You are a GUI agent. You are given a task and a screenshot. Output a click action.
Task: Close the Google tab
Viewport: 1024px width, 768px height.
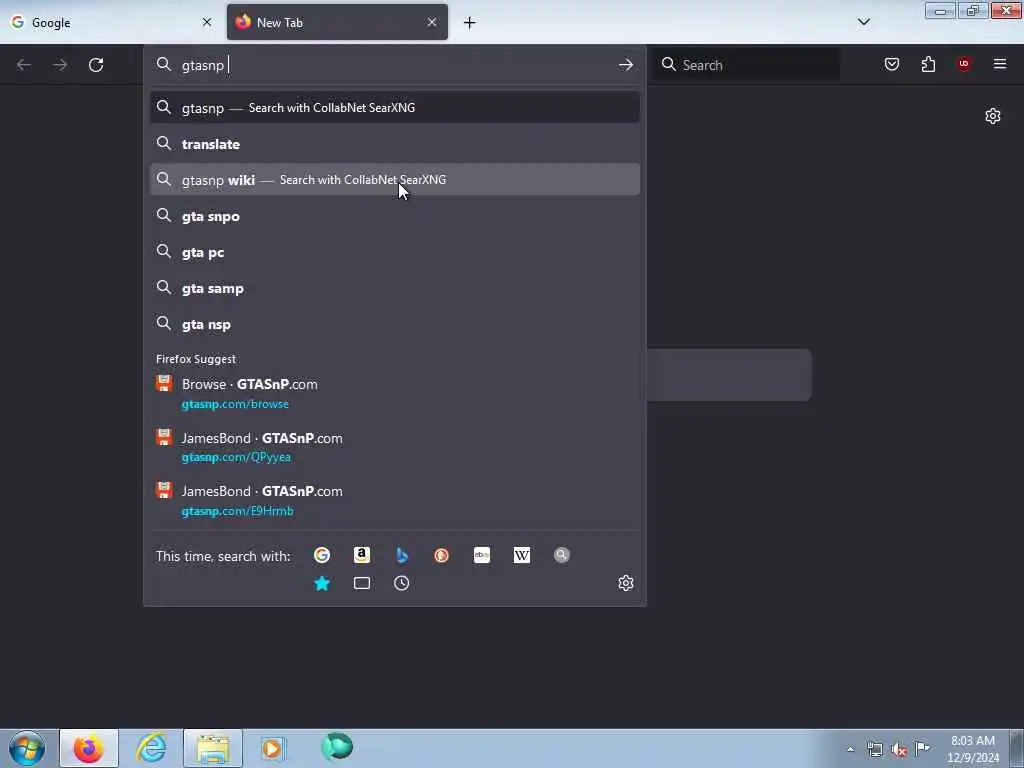click(x=207, y=22)
